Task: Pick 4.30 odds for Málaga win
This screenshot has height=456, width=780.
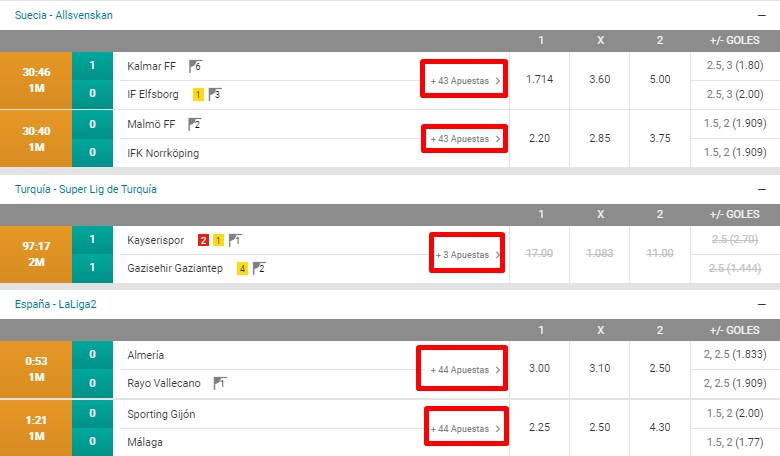Action: (x=660, y=427)
